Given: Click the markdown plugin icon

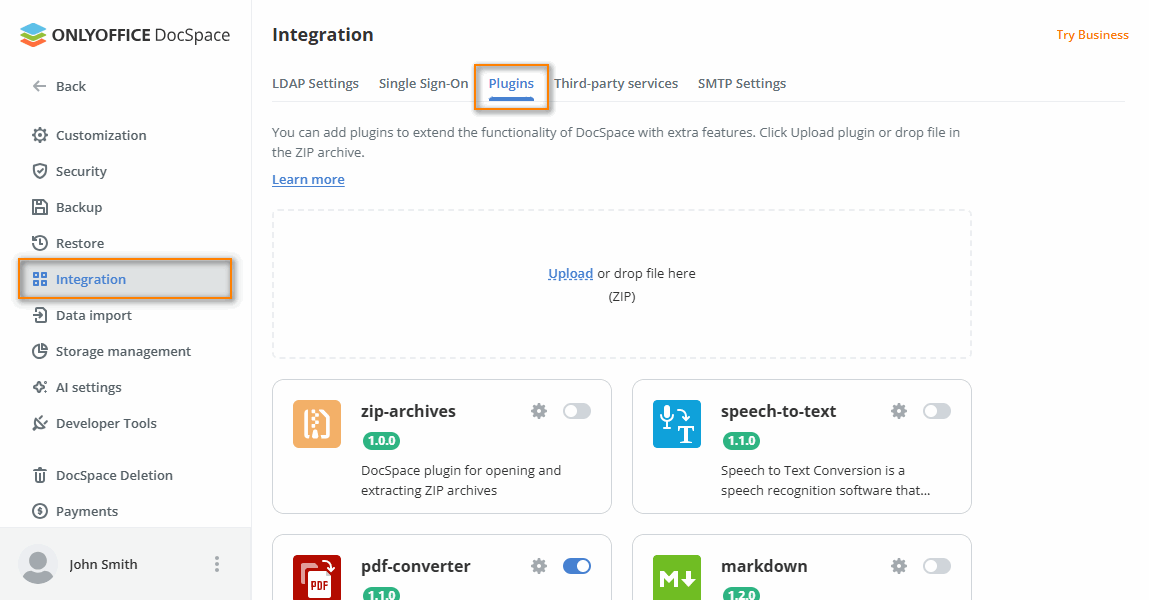Looking at the screenshot, I should 676,578.
